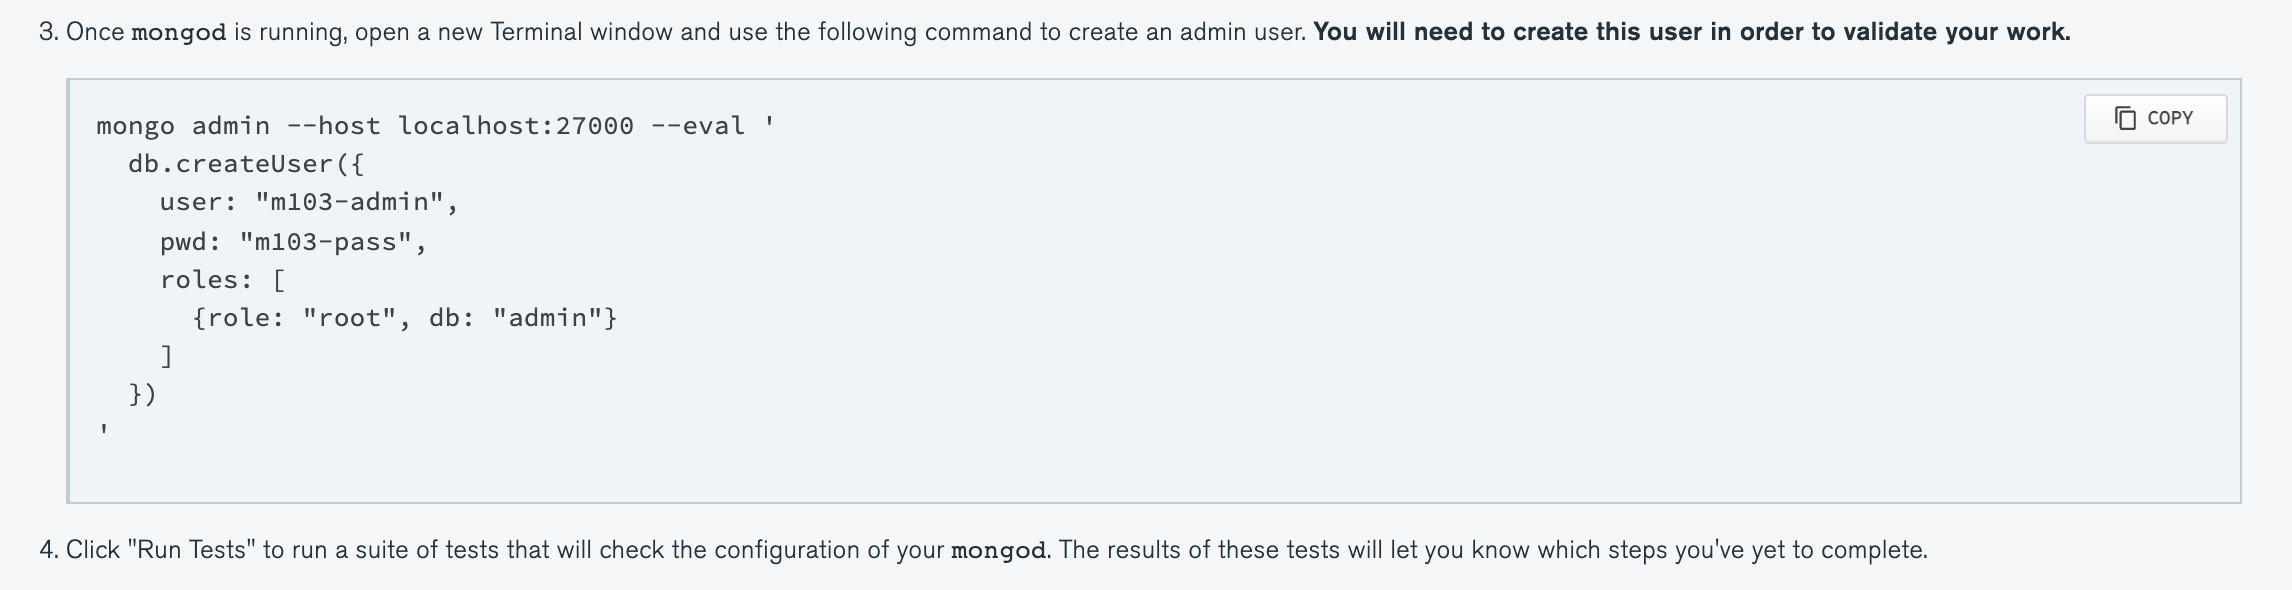Click the step number 4 marker

pyautogui.click(x=48, y=550)
